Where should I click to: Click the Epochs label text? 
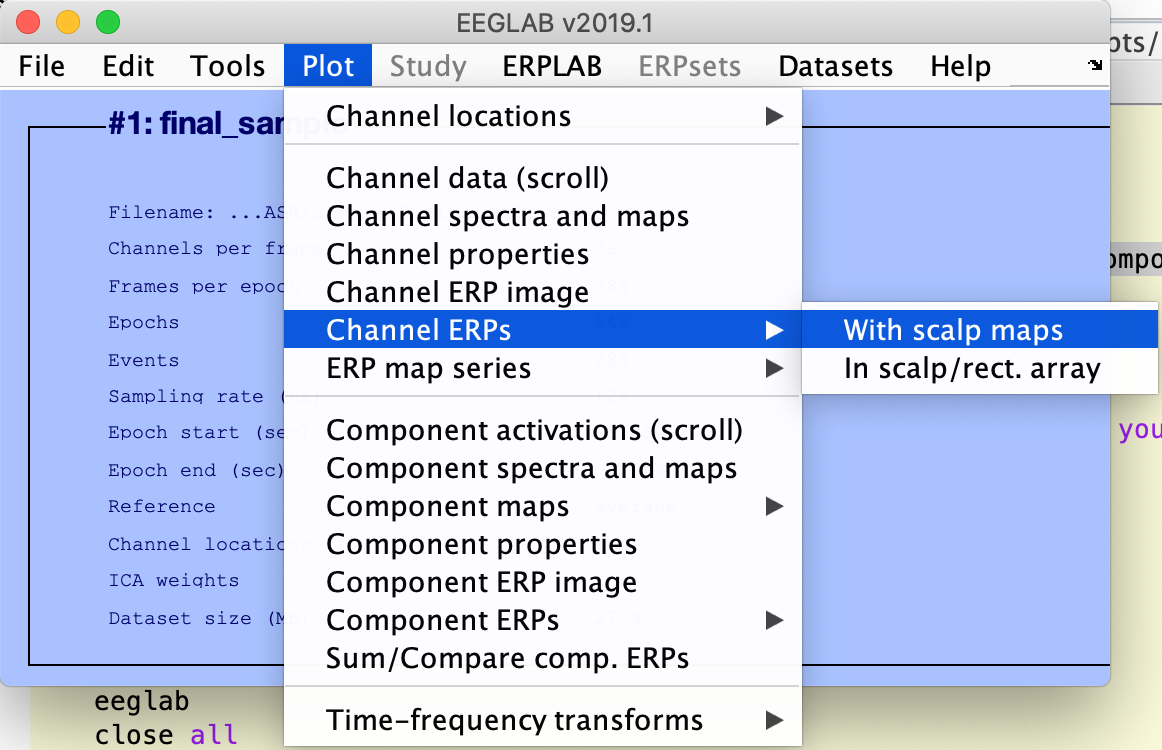[x=144, y=322]
